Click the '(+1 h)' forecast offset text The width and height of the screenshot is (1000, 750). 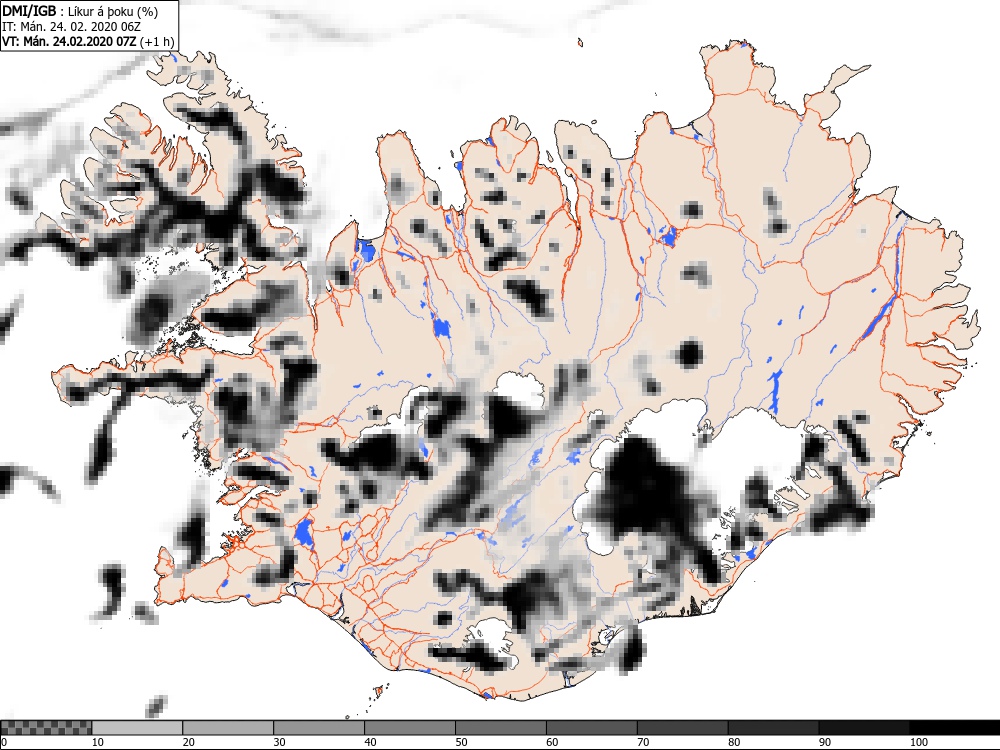pyautogui.click(x=156, y=41)
